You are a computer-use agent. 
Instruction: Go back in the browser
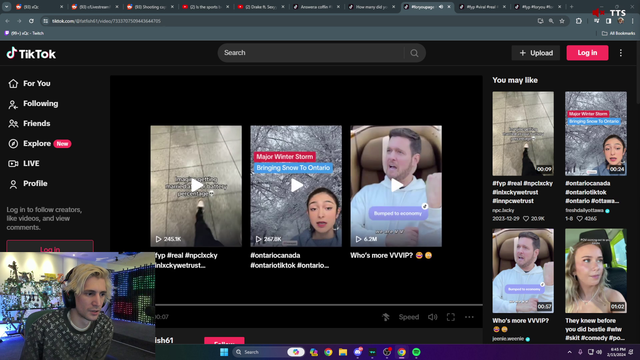point(7,21)
